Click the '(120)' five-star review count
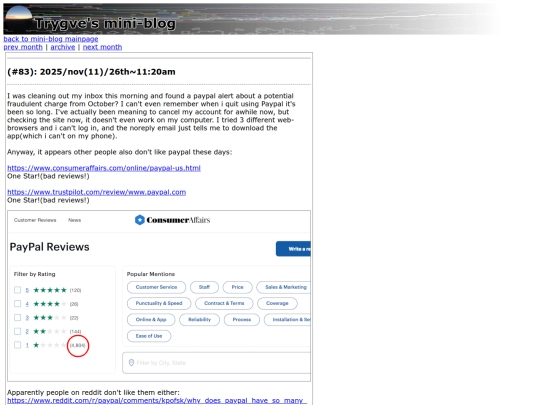 click(75, 290)
